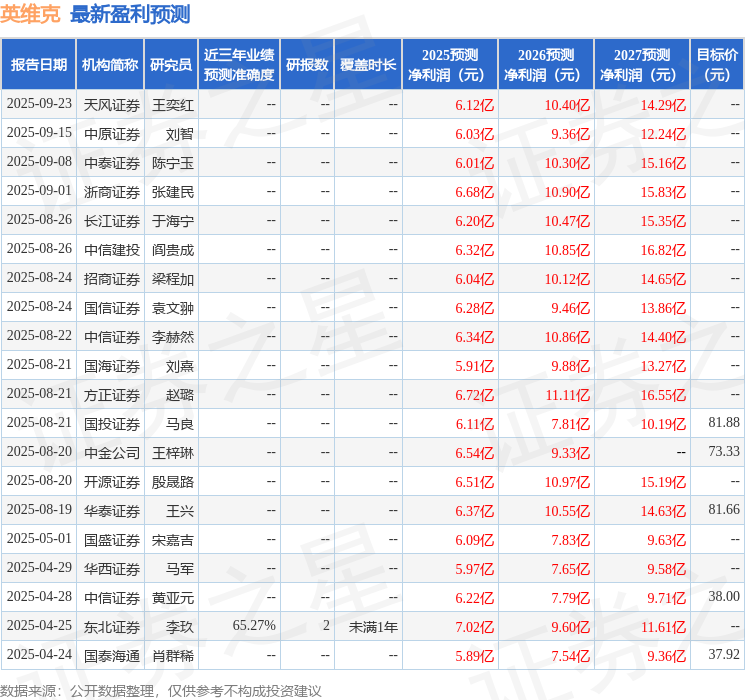This screenshot has height=700, width=745.
Task: Click the 73.33 target price
Action: 724,451
